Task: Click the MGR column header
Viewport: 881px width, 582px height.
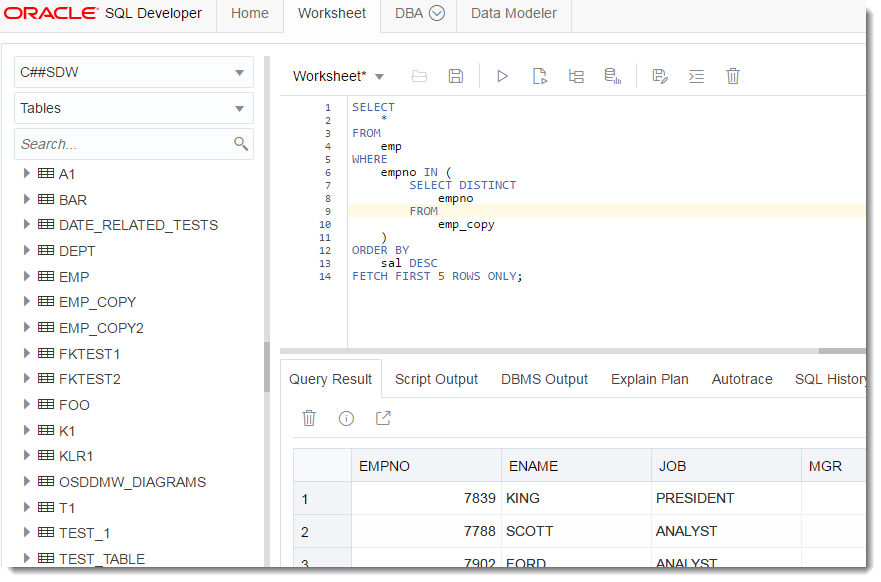Action: click(x=834, y=466)
